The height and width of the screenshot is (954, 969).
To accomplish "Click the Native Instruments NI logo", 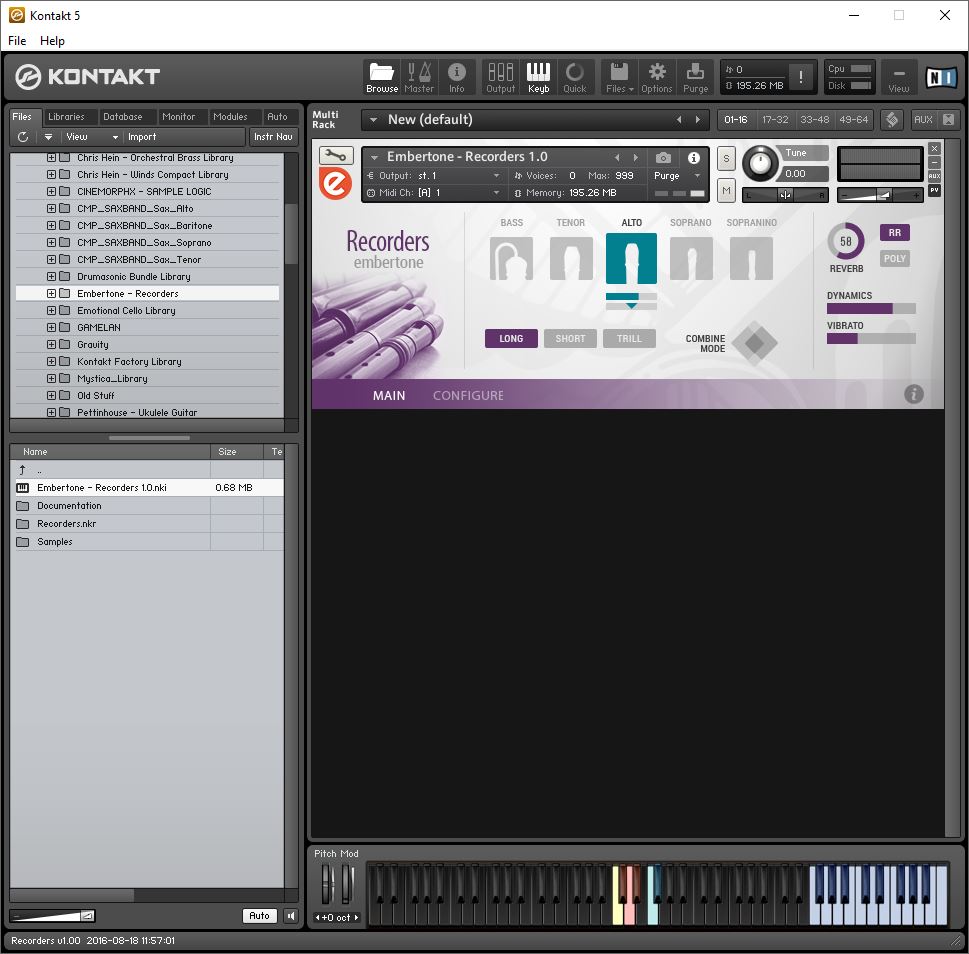I will 941,77.
